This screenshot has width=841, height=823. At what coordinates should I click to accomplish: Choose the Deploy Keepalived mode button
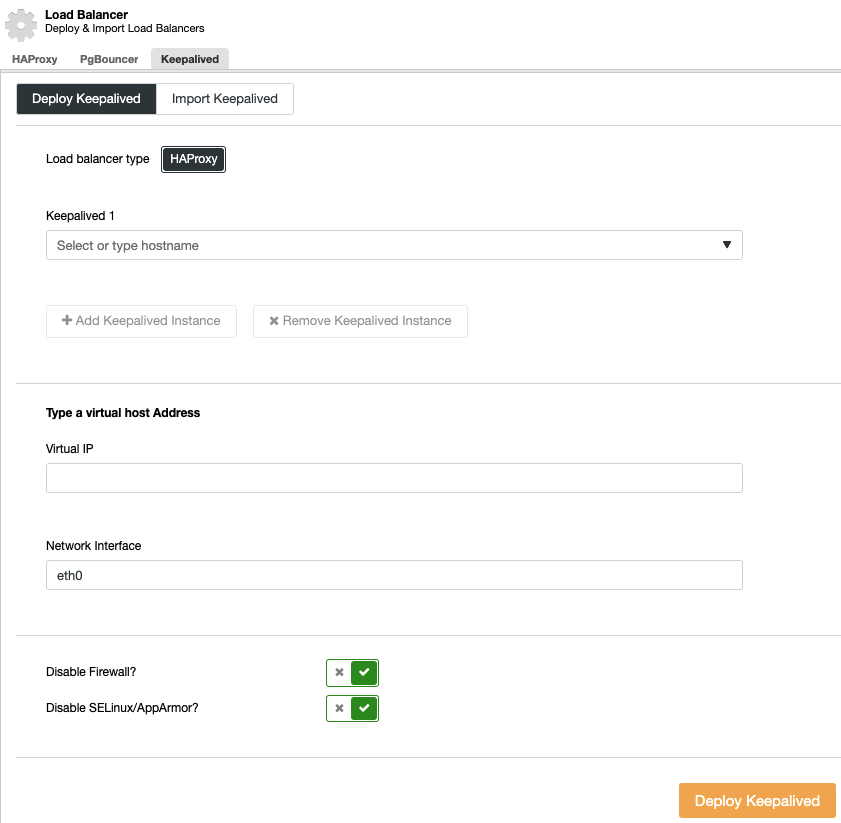(86, 99)
